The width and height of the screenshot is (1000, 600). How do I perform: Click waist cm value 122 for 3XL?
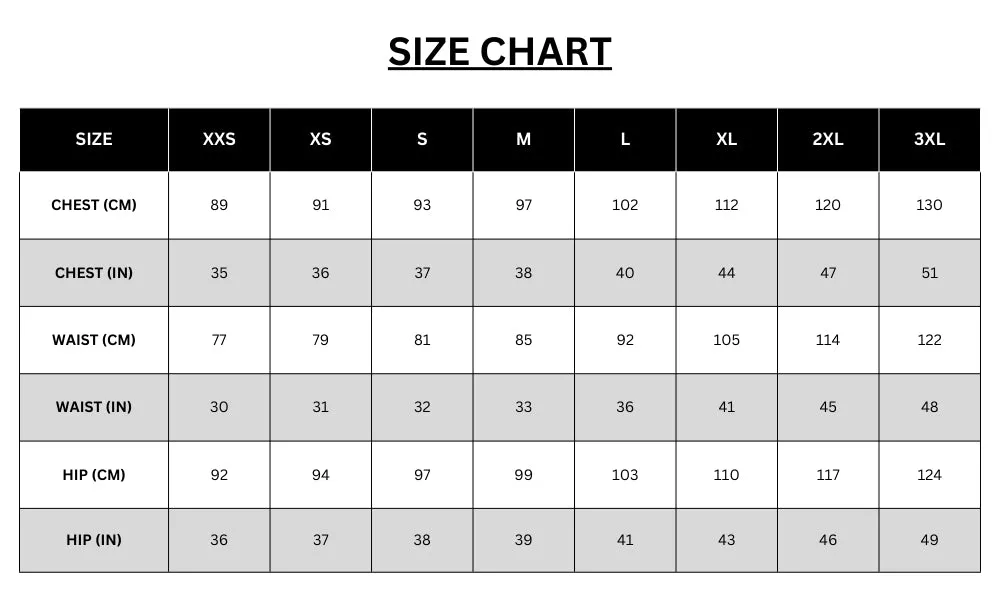(929, 340)
